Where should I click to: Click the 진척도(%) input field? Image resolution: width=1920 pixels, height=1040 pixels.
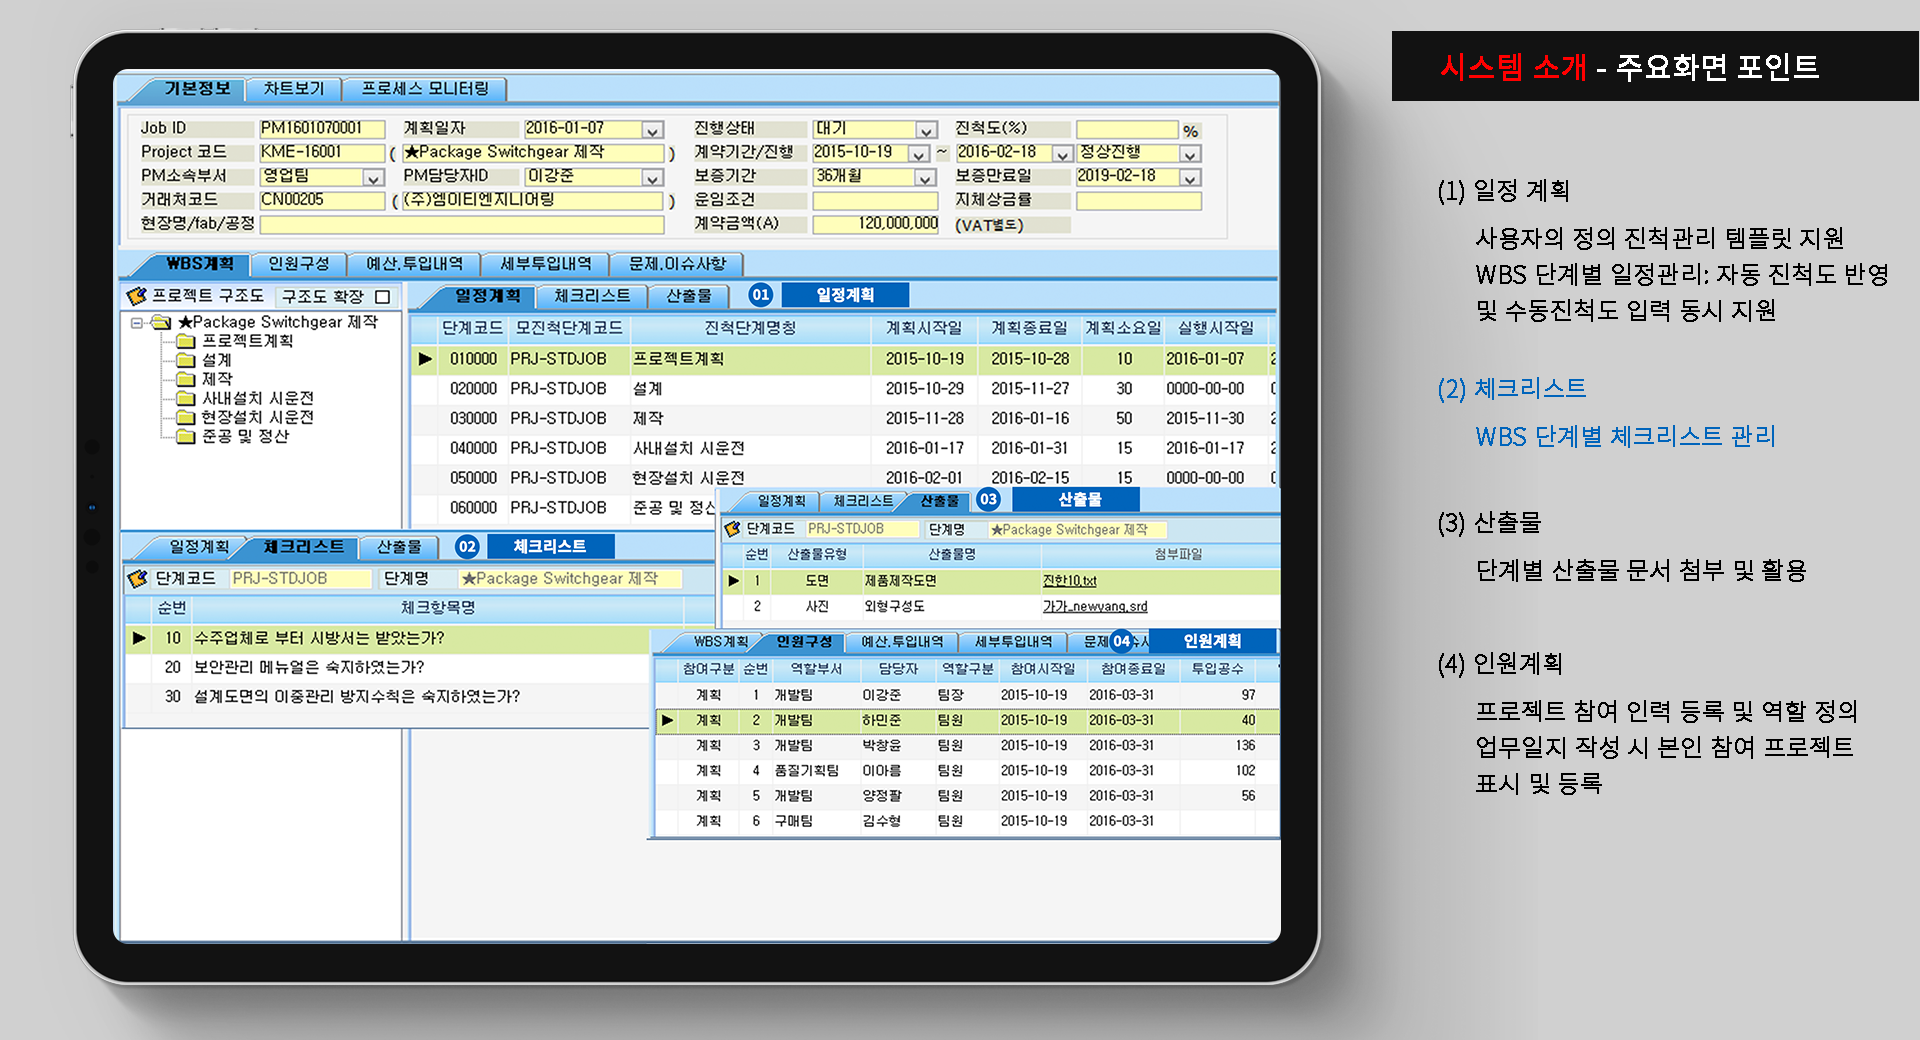coord(1127,130)
